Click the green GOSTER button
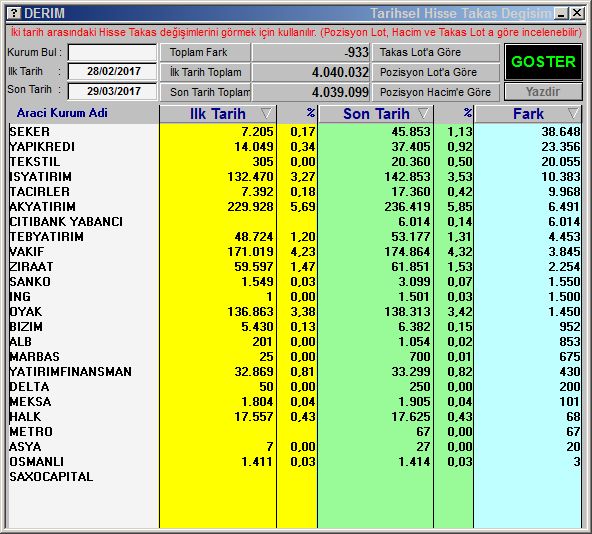 (x=543, y=62)
